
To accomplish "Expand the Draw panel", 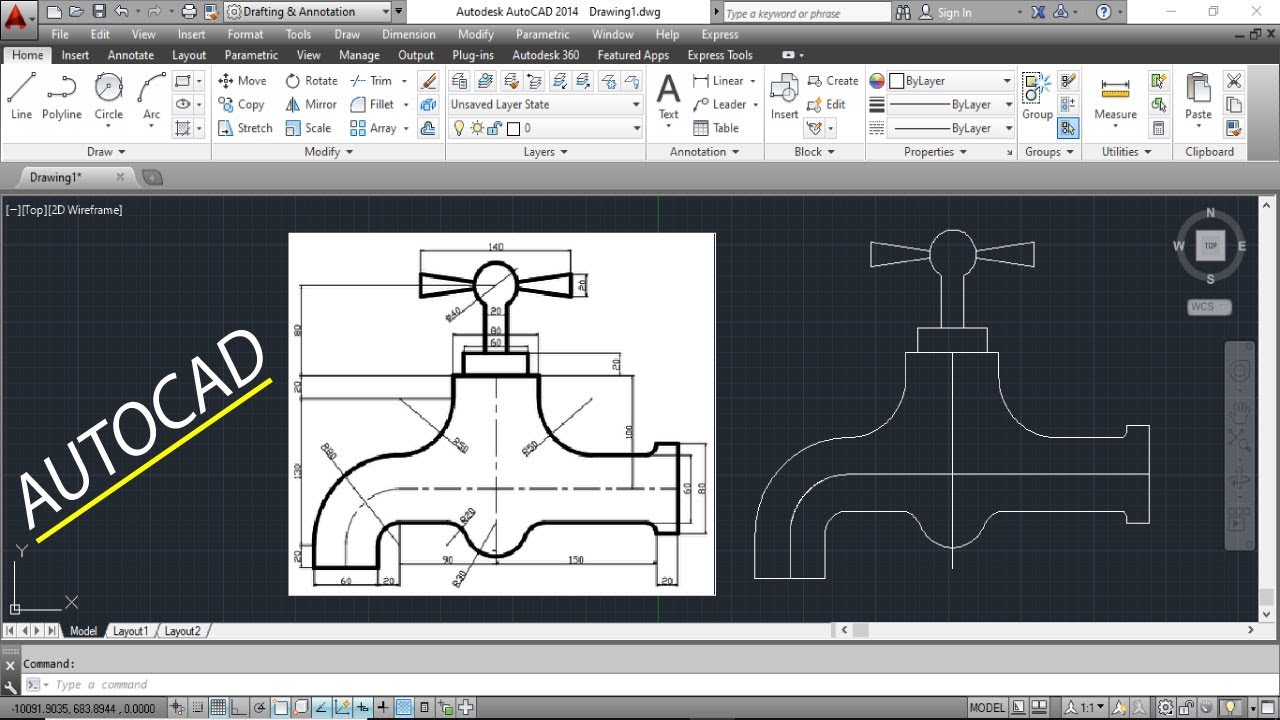I will click(106, 152).
